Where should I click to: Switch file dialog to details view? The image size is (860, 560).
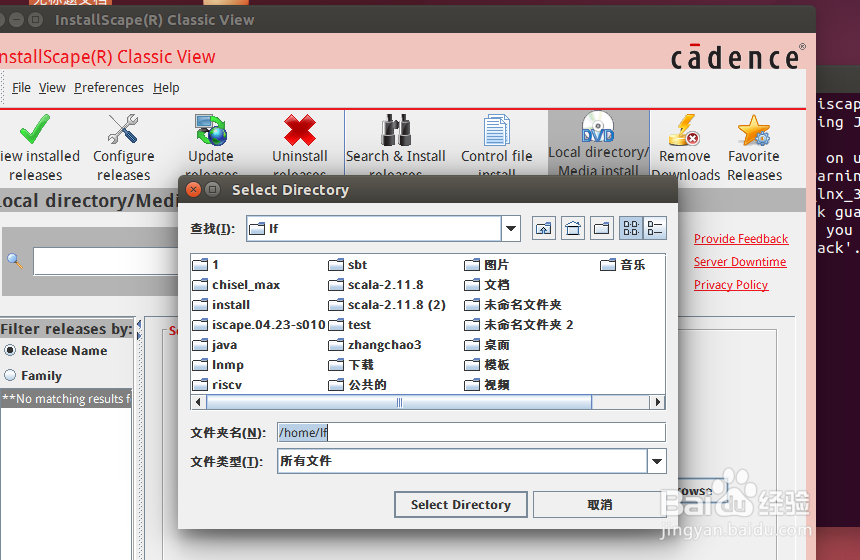(655, 228)
